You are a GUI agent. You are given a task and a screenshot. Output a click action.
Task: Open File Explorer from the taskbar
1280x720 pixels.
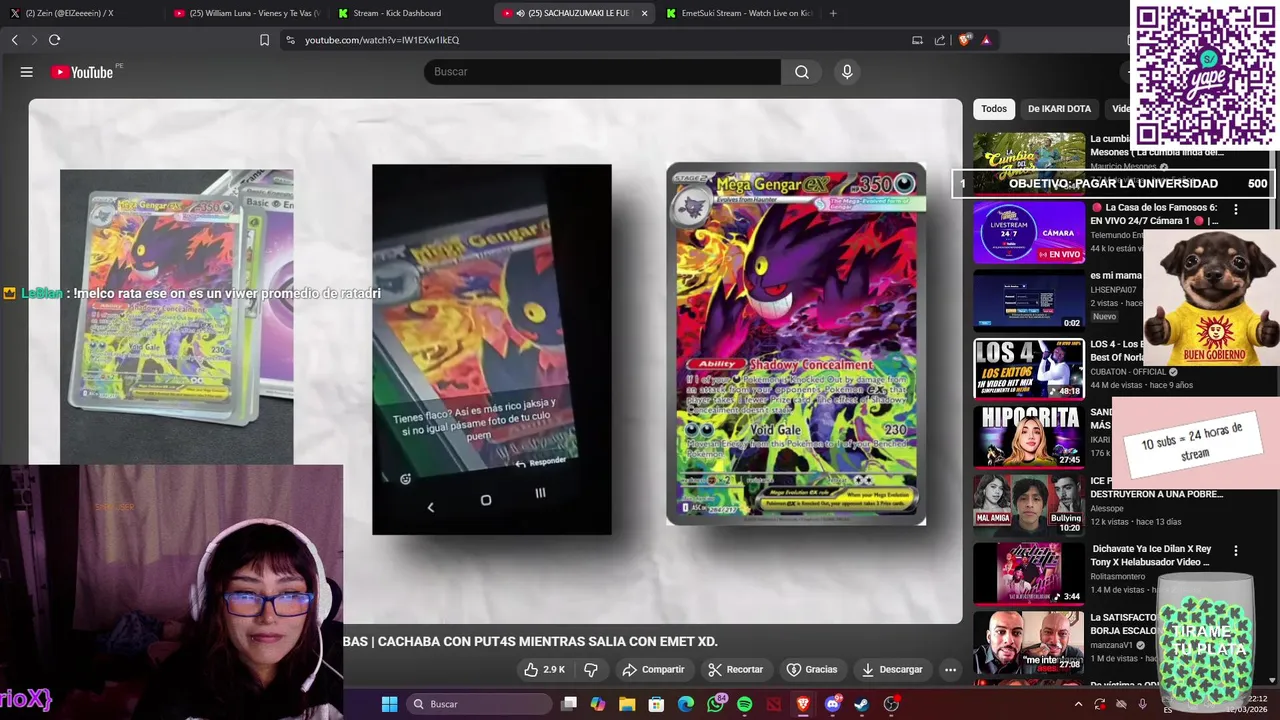[627, 704]
